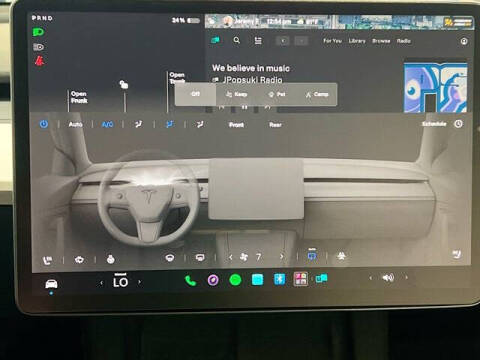The image size is (480, 360).
Task: Select the Keep climate option
Action: point(236,94)
